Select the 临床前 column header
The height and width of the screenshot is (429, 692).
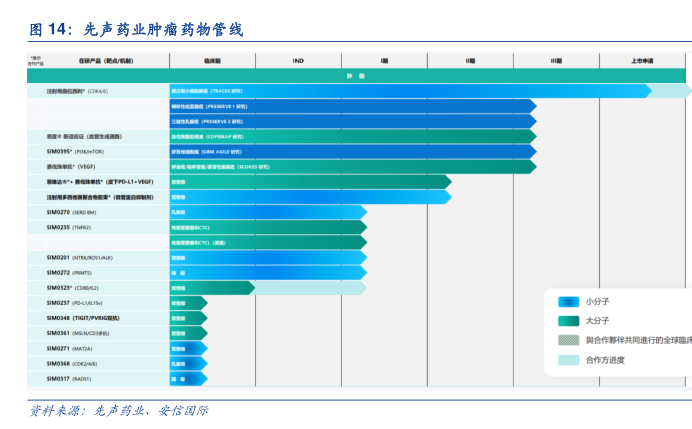[212, 60]
